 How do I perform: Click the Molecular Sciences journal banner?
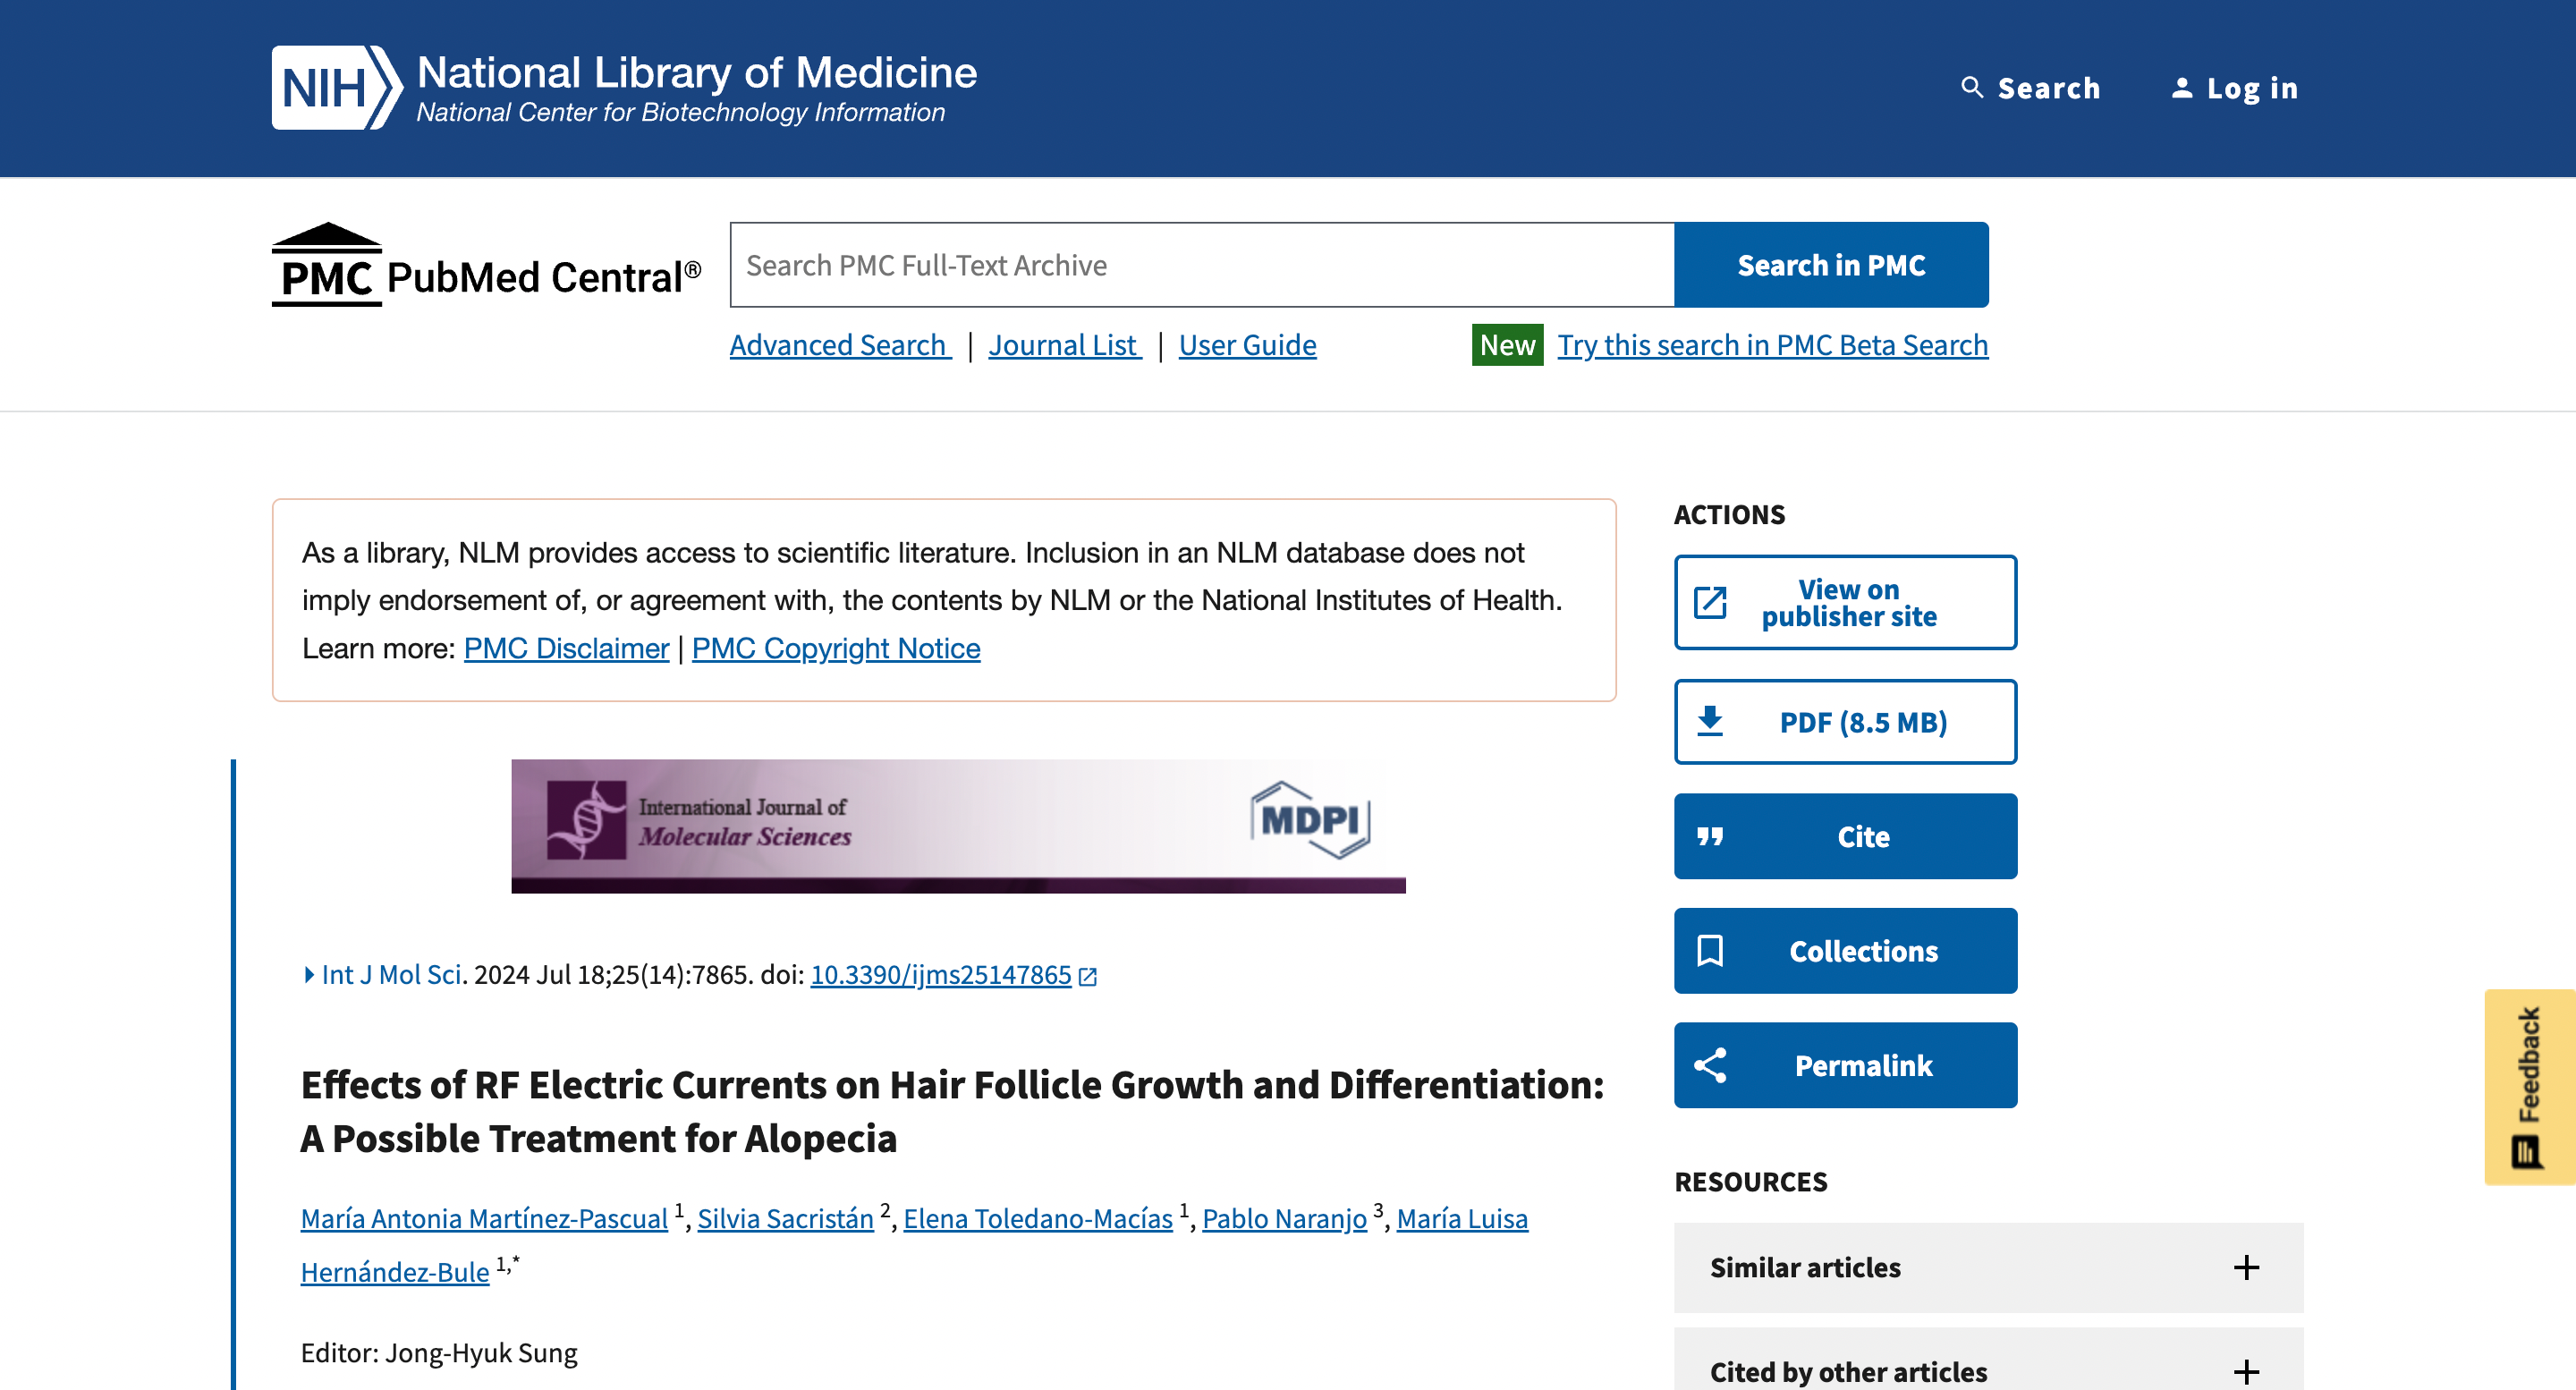click(x=957, y=825)
